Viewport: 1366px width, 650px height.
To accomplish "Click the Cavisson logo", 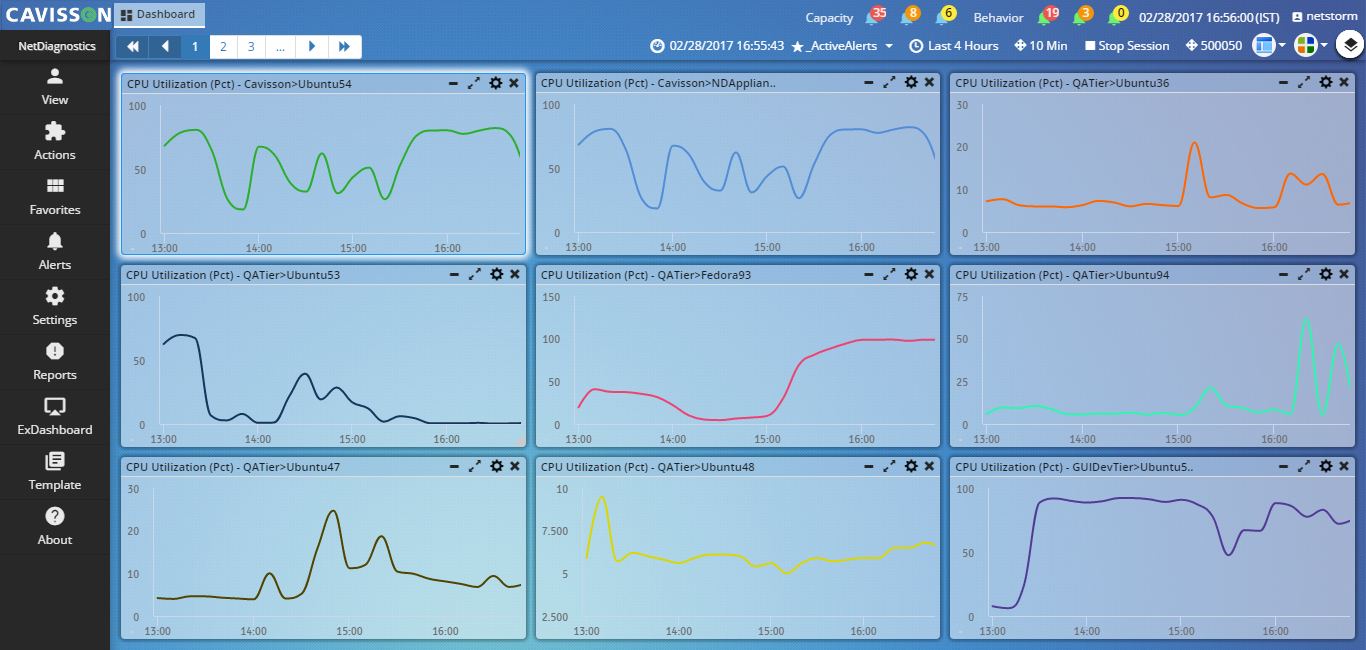I will tap(56, 15).
